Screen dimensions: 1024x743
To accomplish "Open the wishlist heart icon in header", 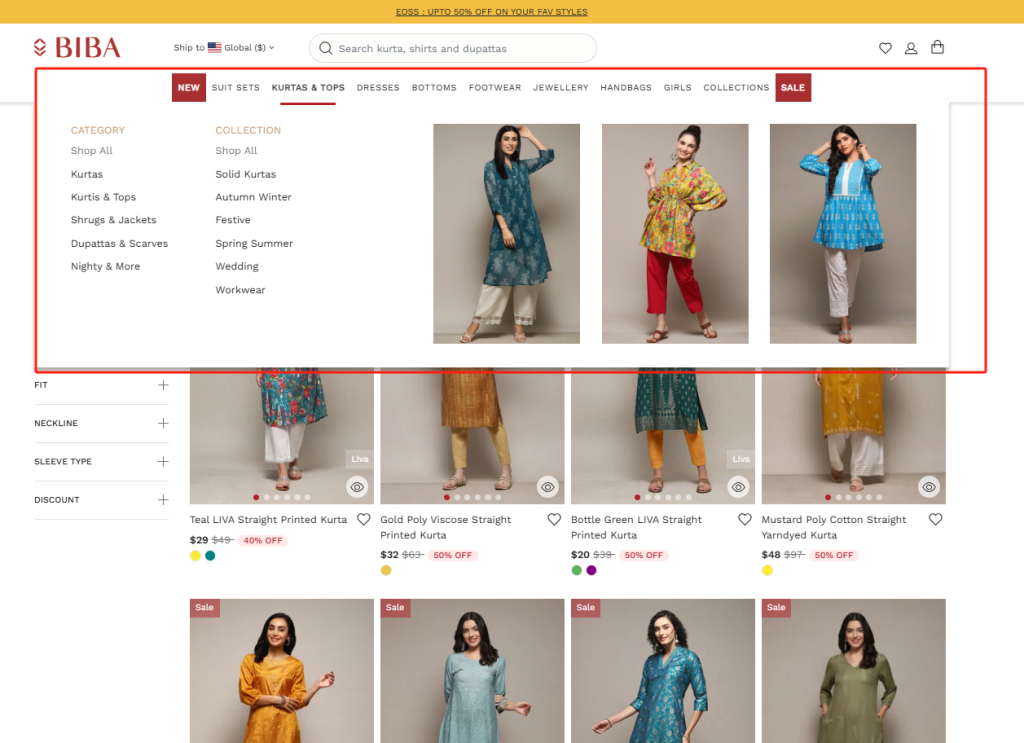I will [x=885, y=47].
